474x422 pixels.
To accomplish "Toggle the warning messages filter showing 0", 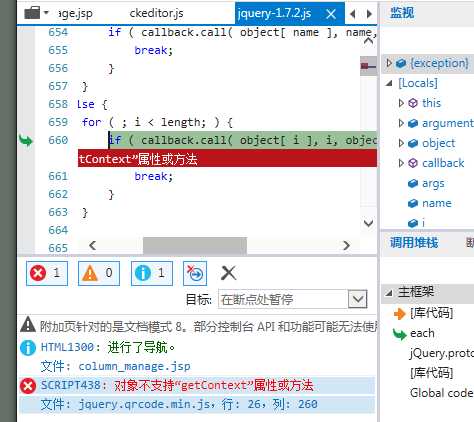I will pos(99,273).
